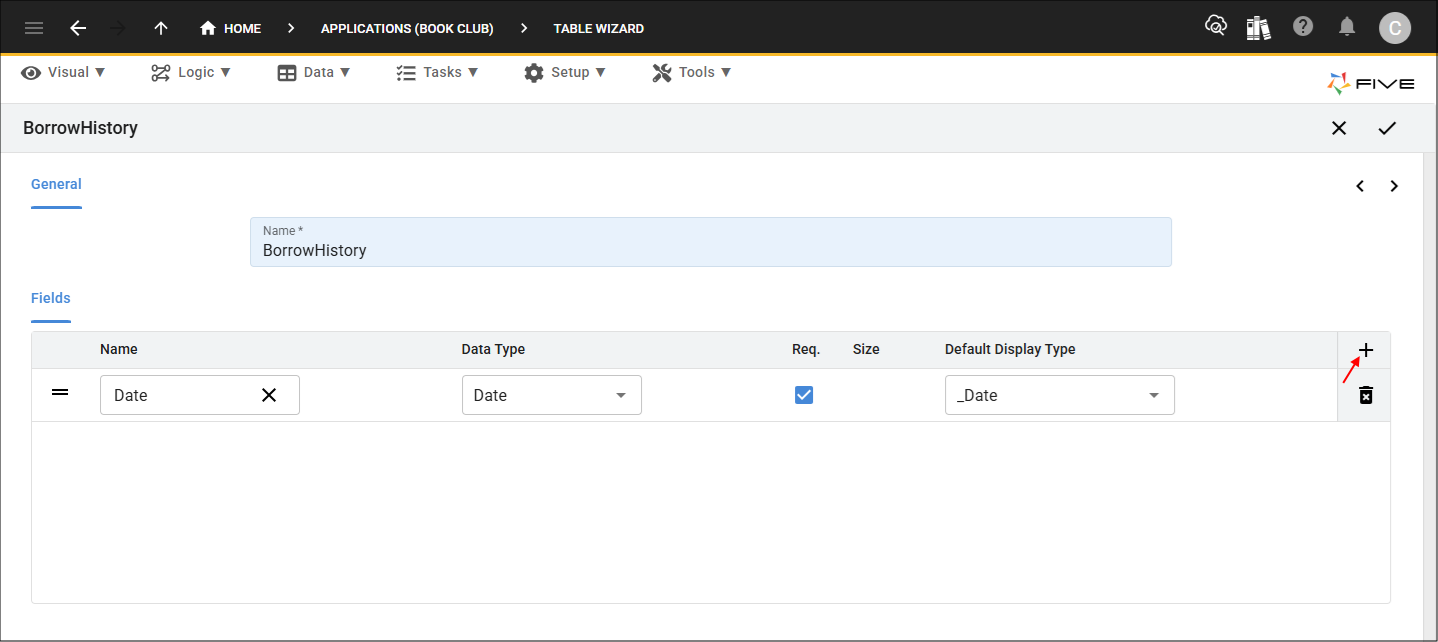Delete the Date field row
Viewport: 1438px width, 642px height.
point(1366,395)
